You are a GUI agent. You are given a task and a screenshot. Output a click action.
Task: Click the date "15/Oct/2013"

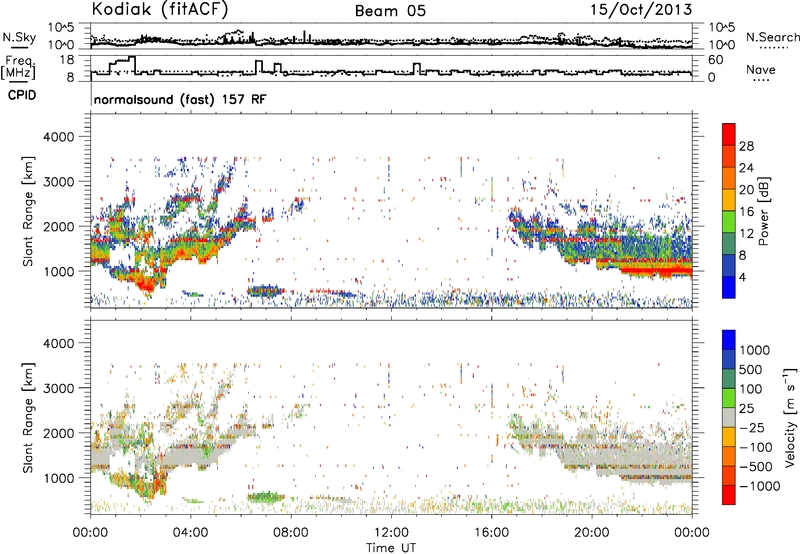641,10
